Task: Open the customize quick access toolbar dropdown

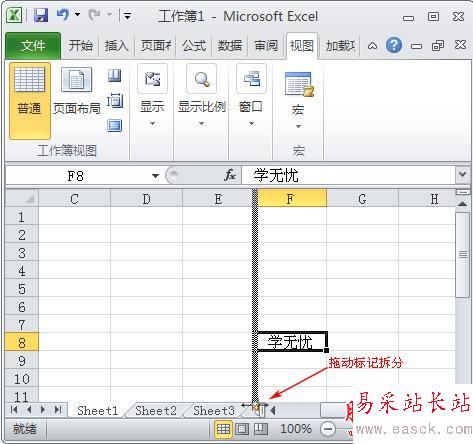Action: [x=127, y=15]
